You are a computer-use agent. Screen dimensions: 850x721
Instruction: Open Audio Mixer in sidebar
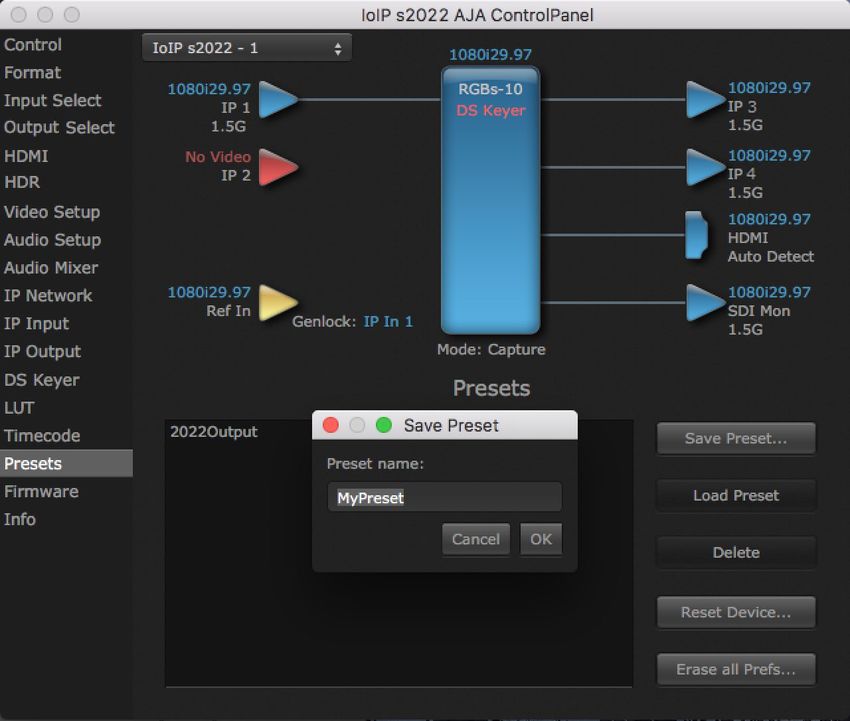click(51, 268)
